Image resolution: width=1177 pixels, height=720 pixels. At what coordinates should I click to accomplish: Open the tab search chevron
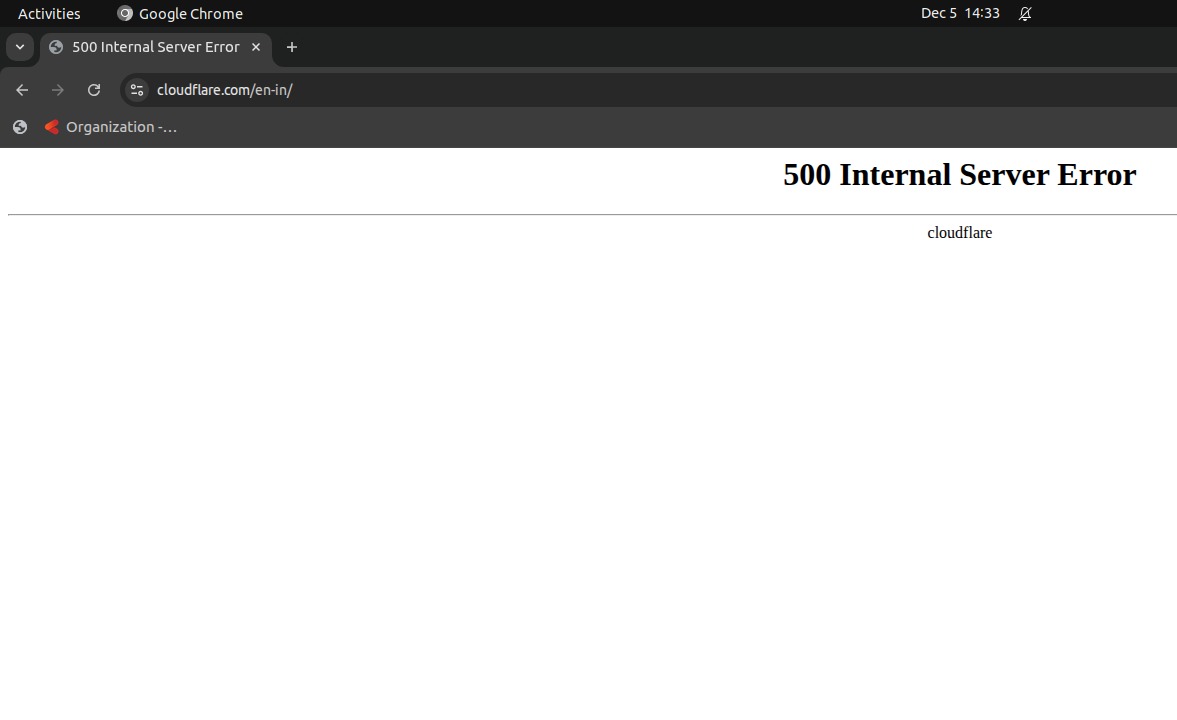(19, 47)
